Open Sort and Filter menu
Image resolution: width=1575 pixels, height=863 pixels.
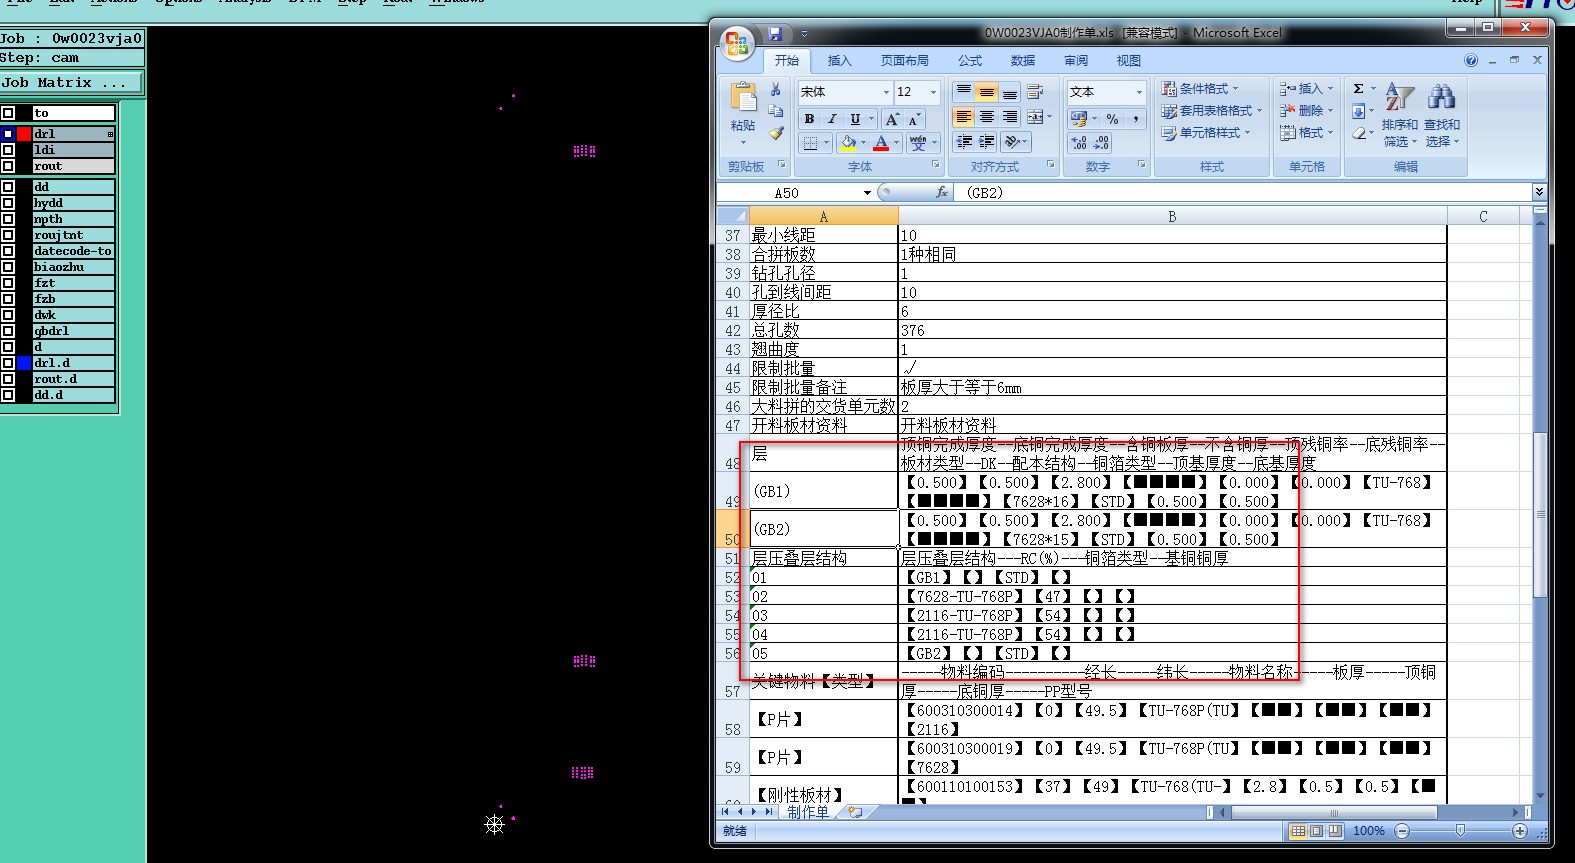(x=1400, y=115)
